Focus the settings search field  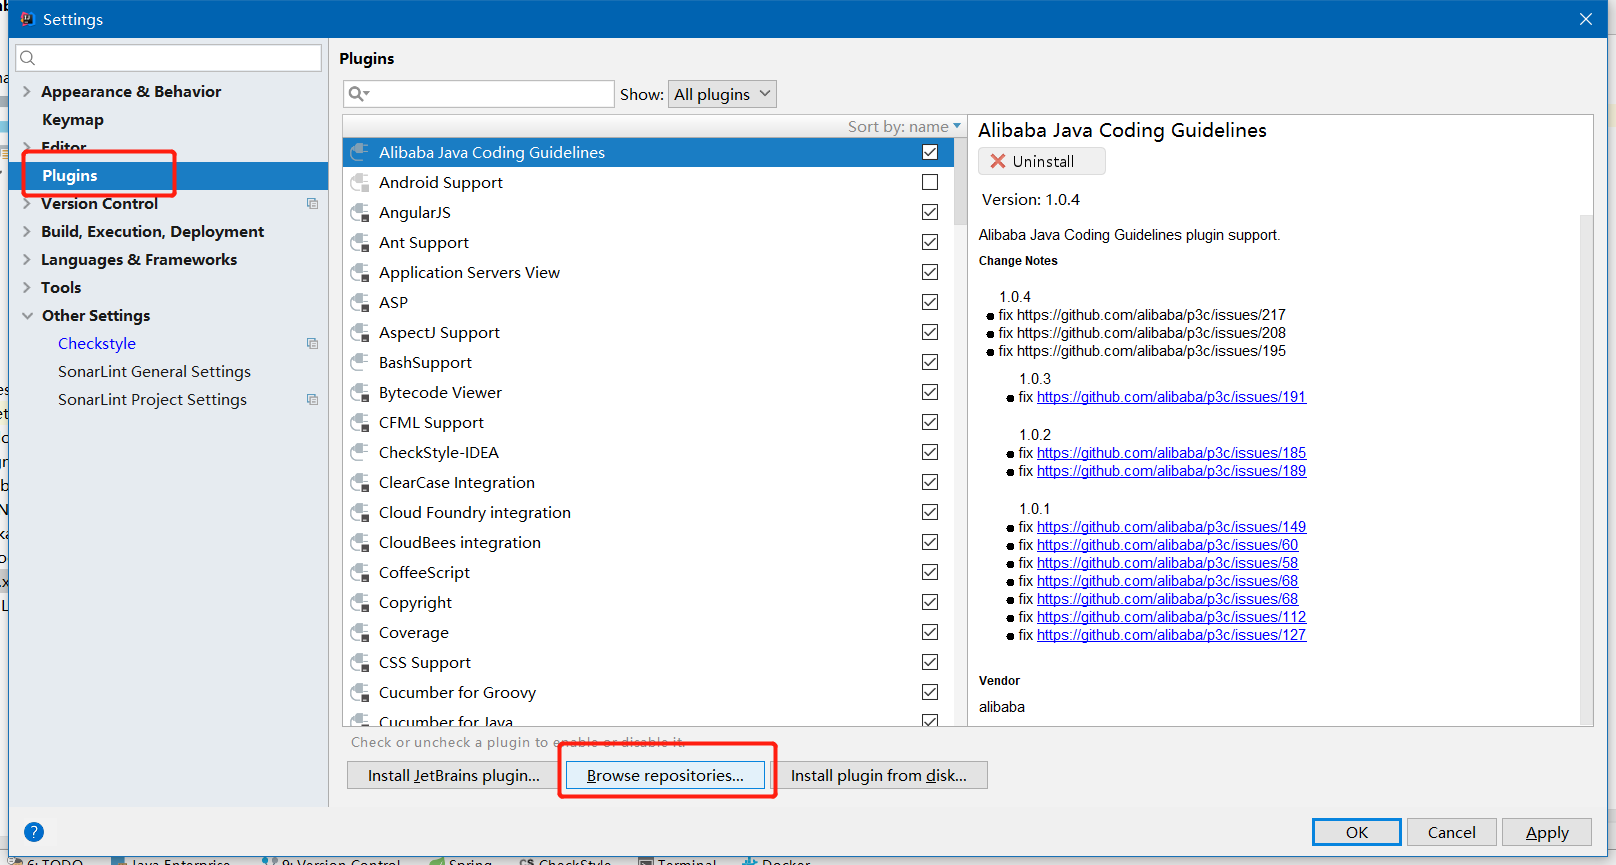click(x=168, y=58)
